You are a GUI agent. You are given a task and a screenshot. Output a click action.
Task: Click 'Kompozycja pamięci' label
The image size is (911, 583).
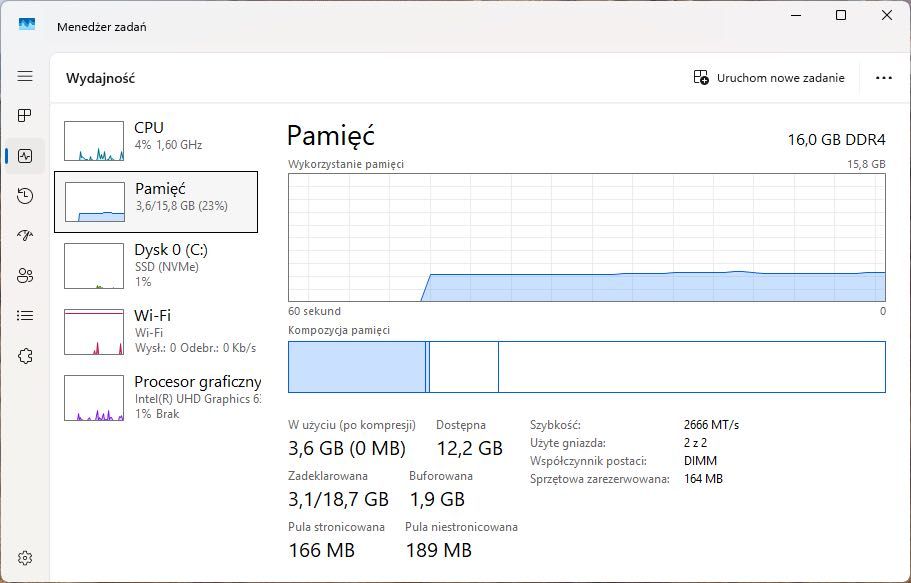click(x=339, y=330)
